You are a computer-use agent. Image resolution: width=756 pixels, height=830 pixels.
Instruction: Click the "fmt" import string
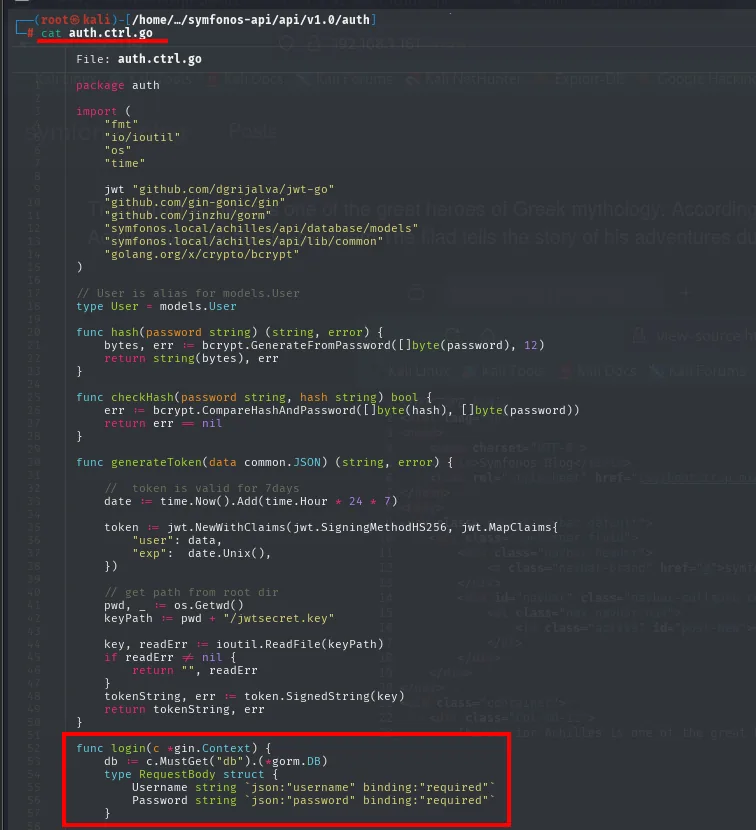(121, 124)
